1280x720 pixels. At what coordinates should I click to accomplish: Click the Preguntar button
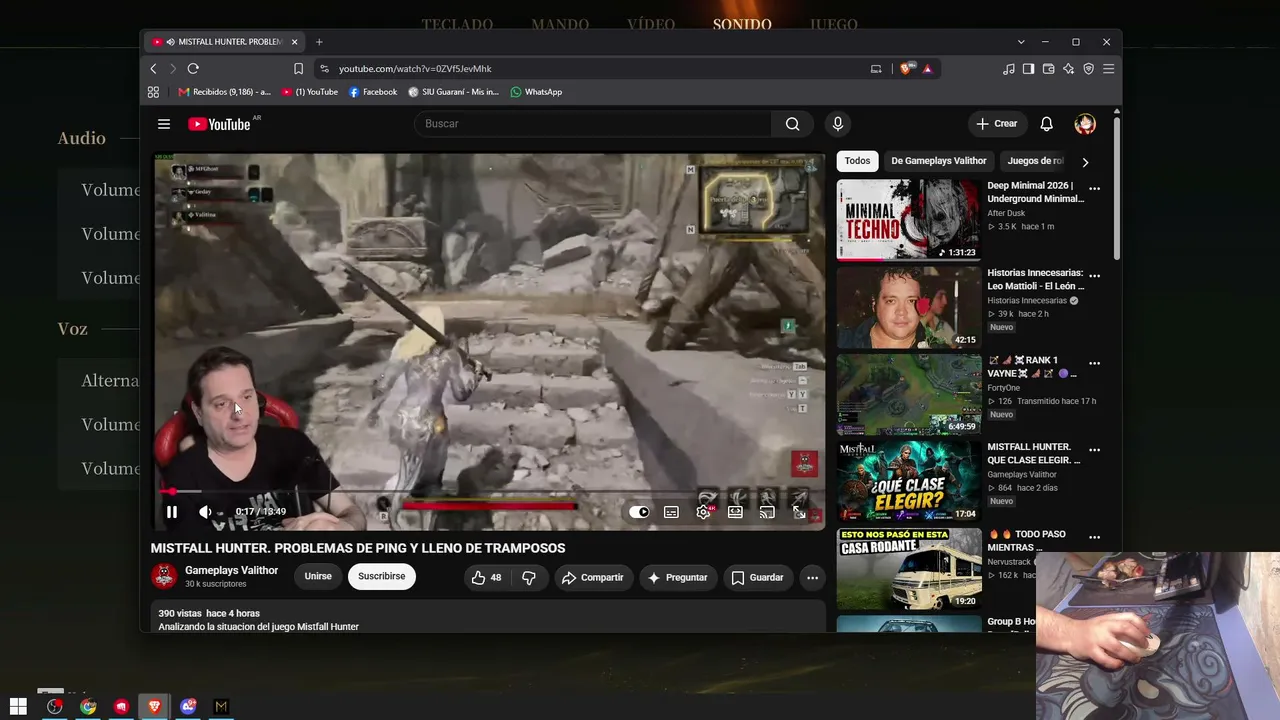click(x=677, y=577)
